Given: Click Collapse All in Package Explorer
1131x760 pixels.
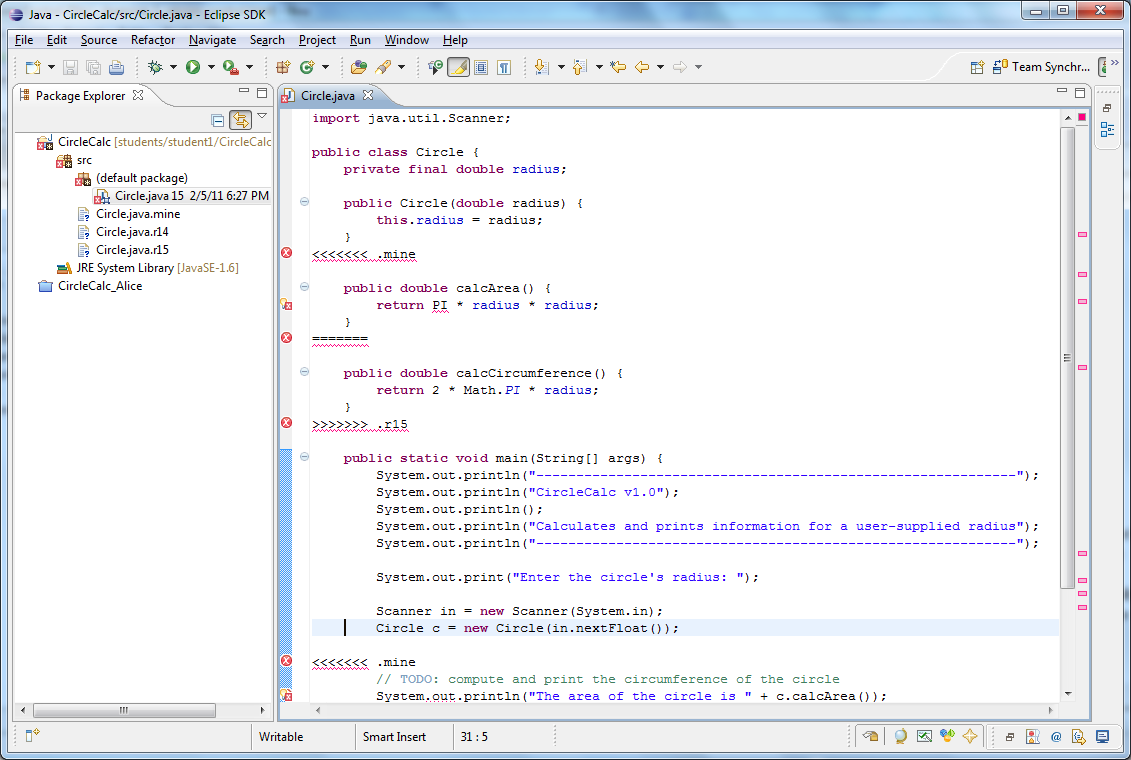Looking at the screenshot, I should [x=217, y=120].
